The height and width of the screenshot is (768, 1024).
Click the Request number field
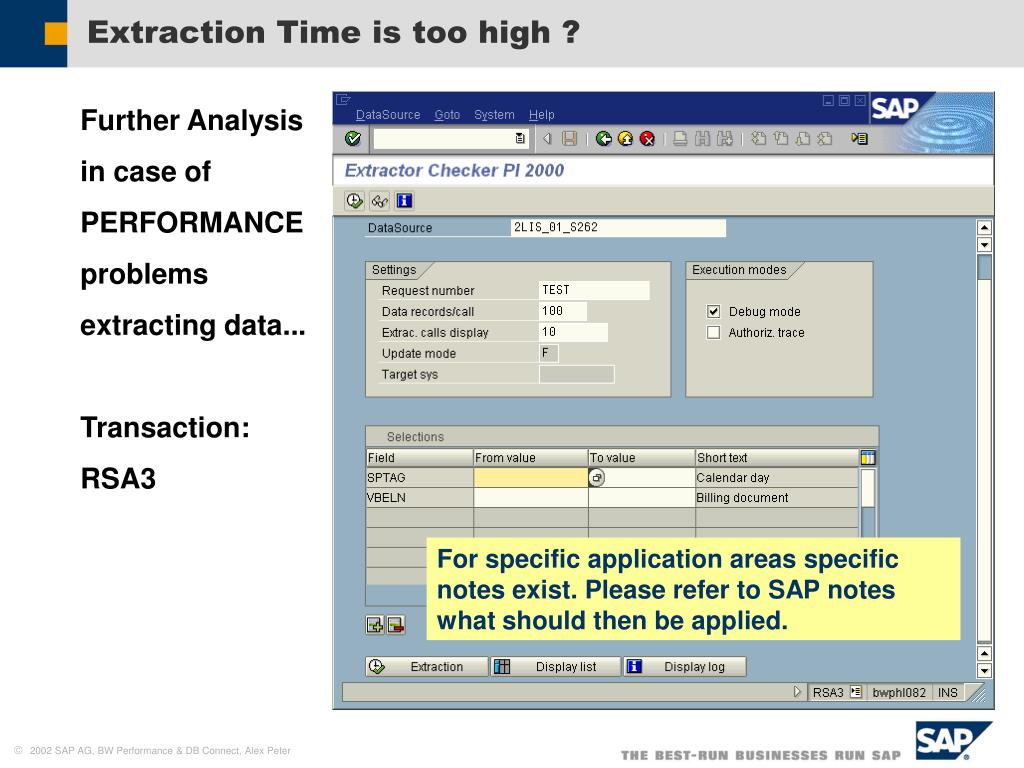pyautogui.click(x=594, y=290)
